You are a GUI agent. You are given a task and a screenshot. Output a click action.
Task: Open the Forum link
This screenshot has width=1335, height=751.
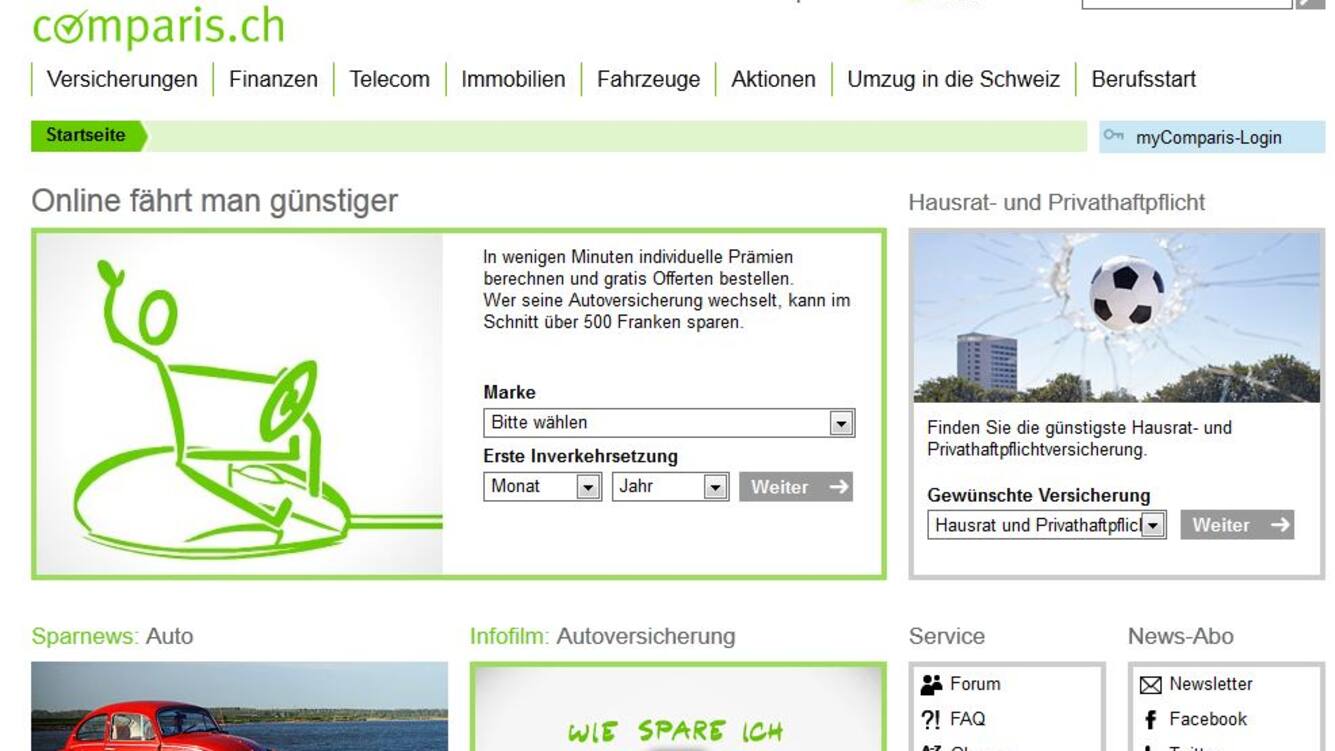[x=975, y=684]
